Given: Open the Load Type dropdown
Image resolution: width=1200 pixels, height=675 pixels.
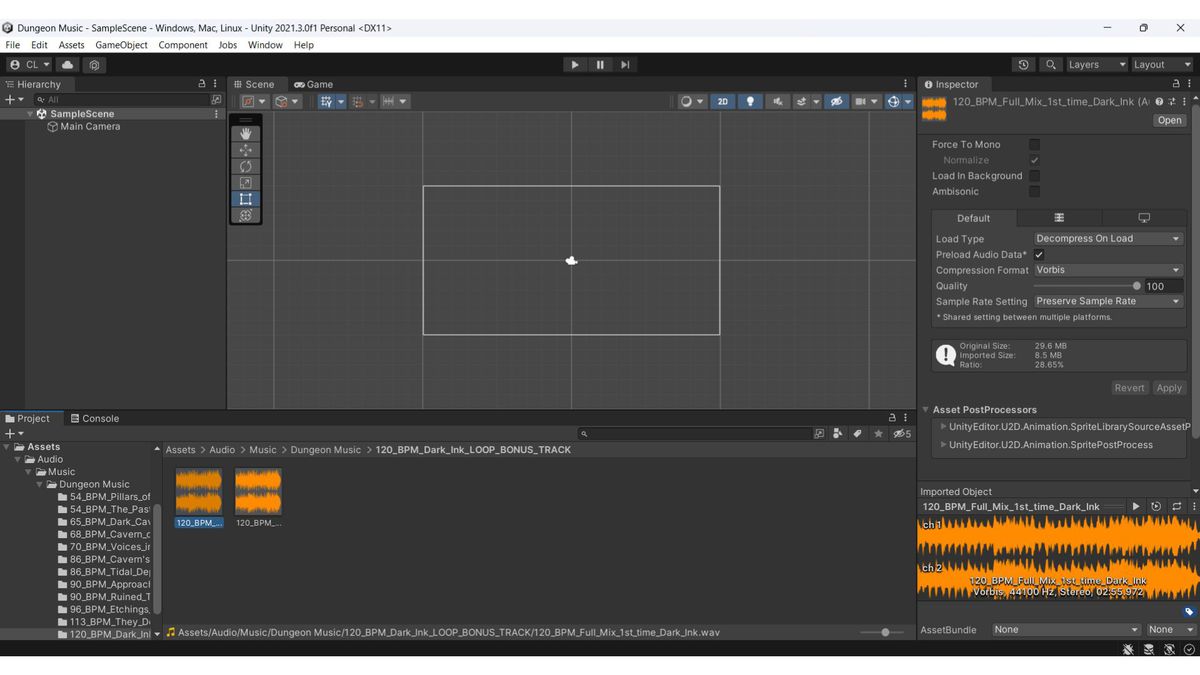Looking at the screenshot, I should coord(1108,239).
